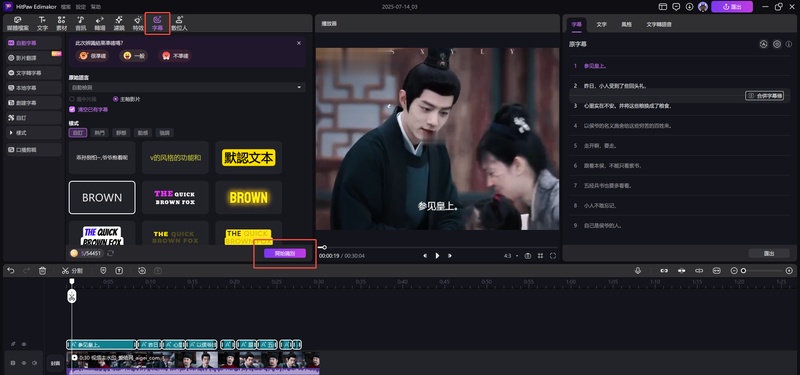800x375 pixels.
Task: Choose the glowing yellow BROWN style
Action: coord(248,197)
